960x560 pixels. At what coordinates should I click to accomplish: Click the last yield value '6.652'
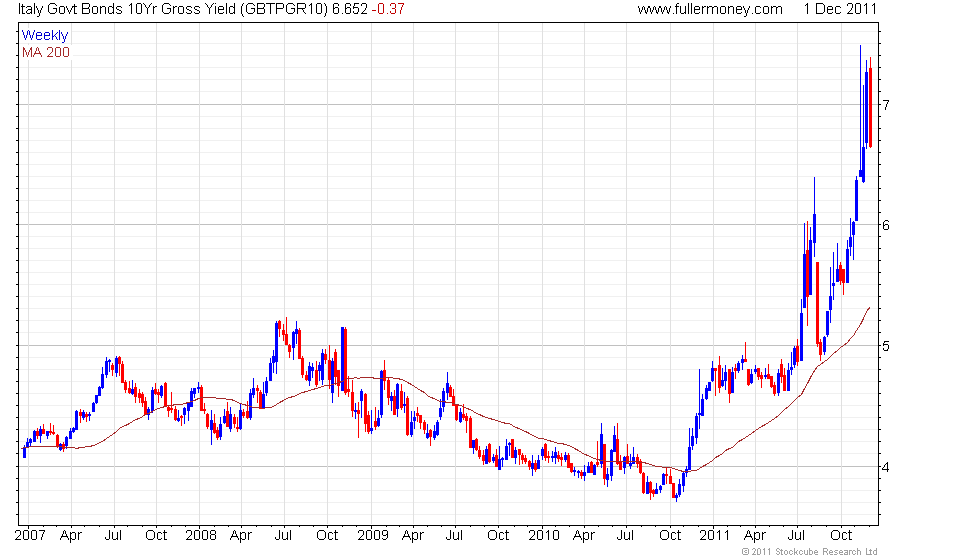coord(350,10)
